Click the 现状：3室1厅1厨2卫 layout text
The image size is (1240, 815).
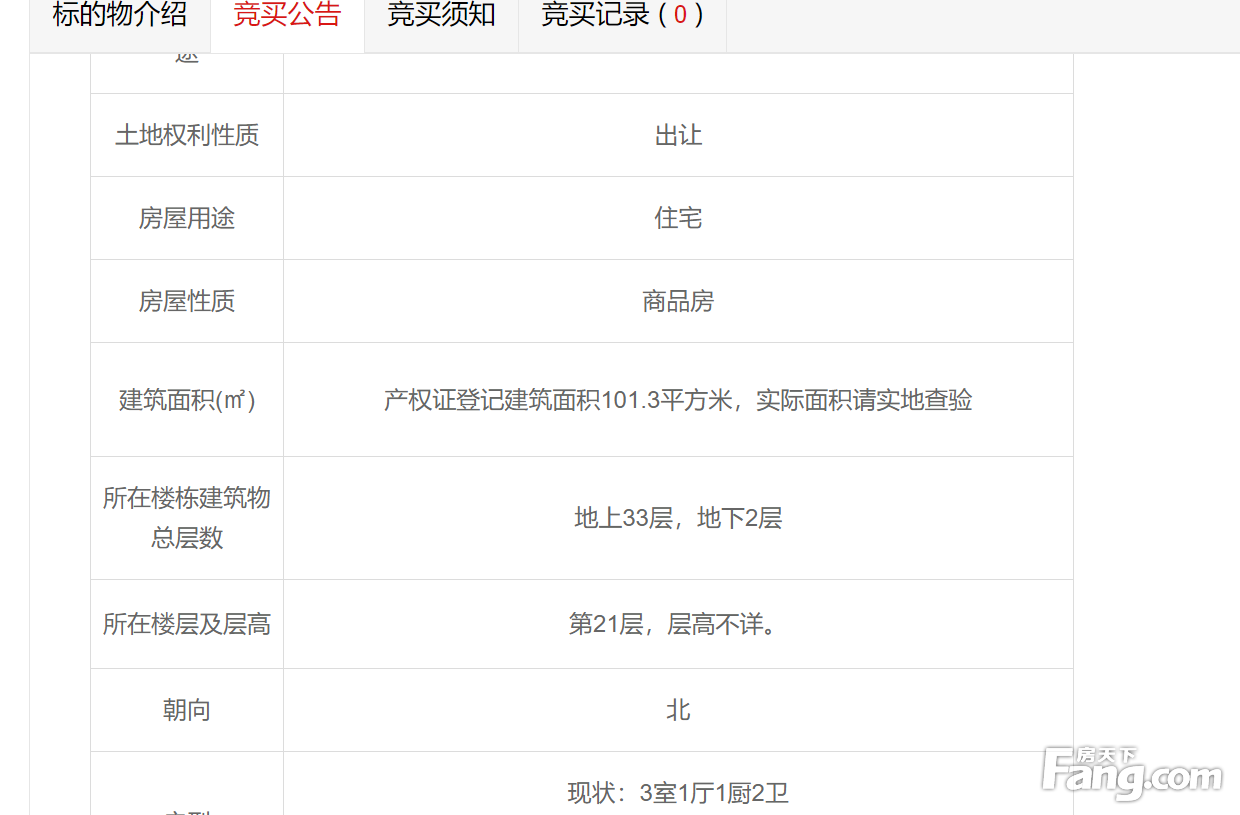coord(678,794)
